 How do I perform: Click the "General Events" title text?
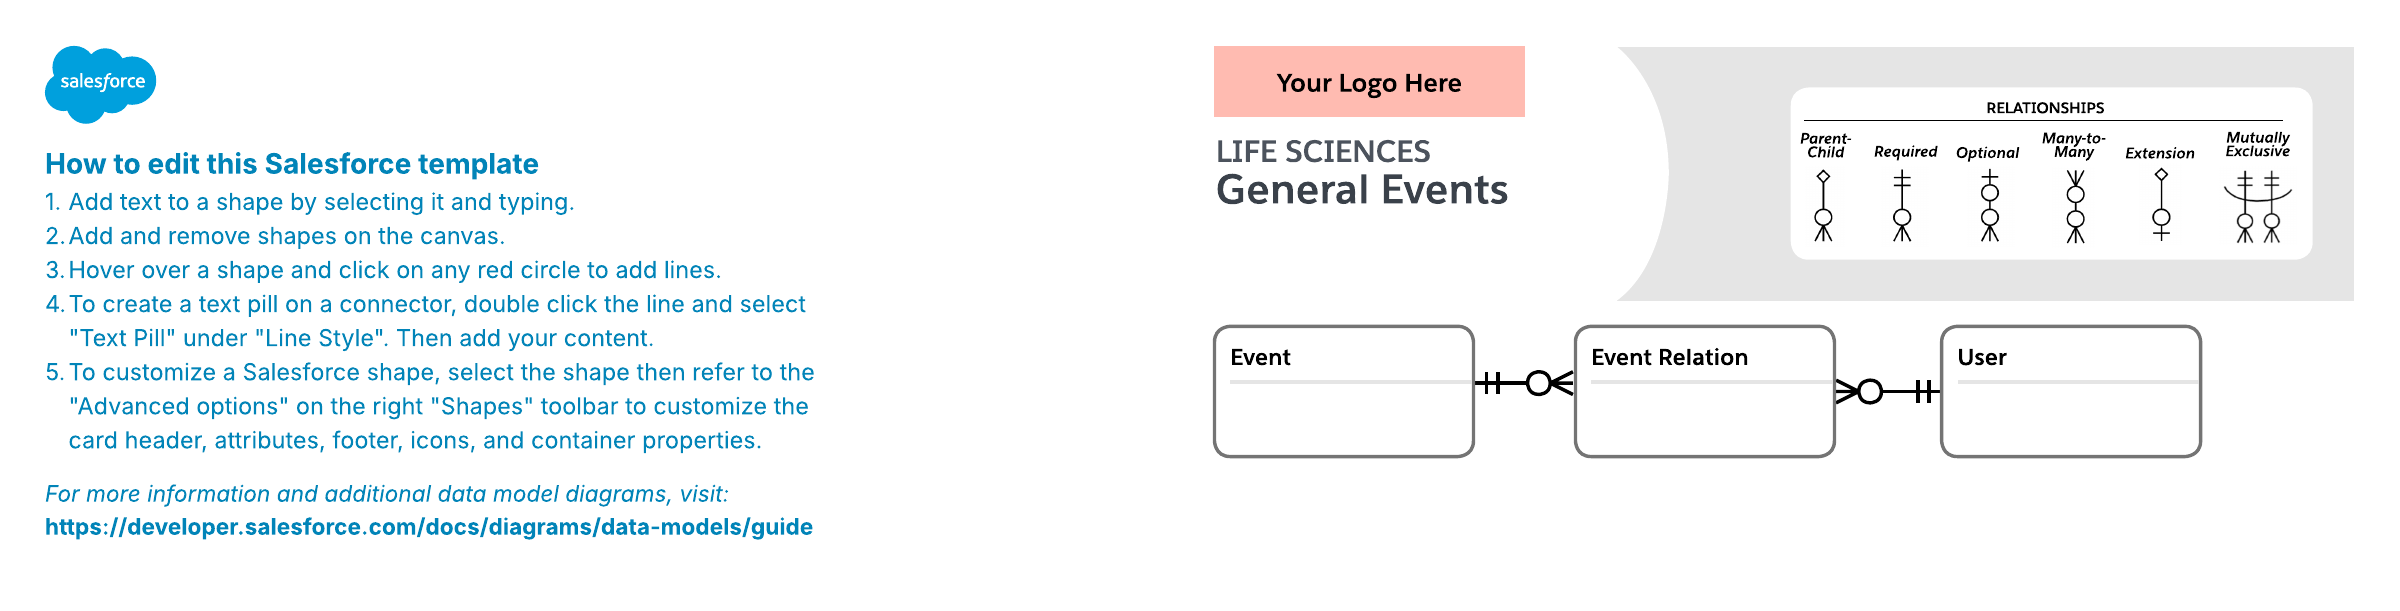tap(1361, 190)
